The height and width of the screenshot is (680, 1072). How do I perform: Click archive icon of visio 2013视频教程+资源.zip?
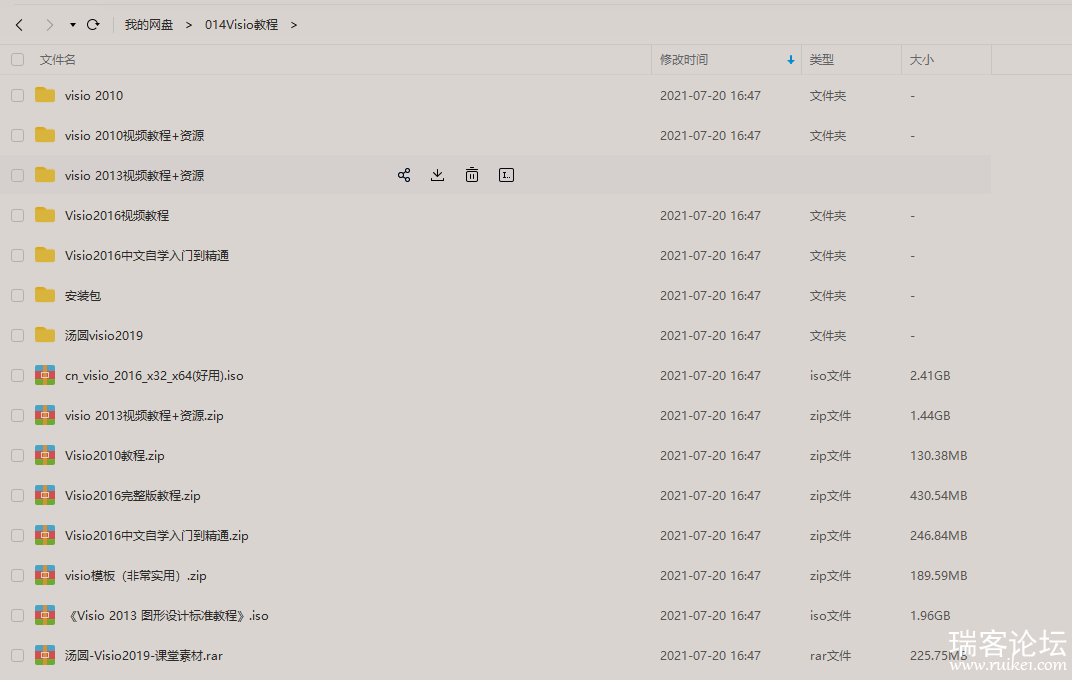click(45, 415)
